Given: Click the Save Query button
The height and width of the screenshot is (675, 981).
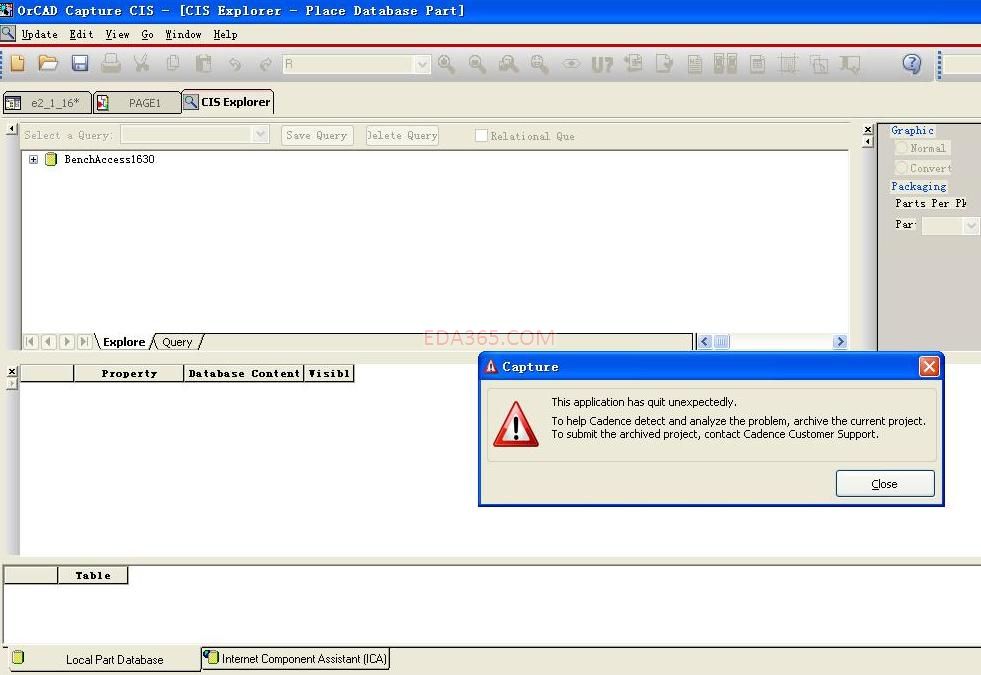Looking at the screenshot, I should click(x=316, y=135).
